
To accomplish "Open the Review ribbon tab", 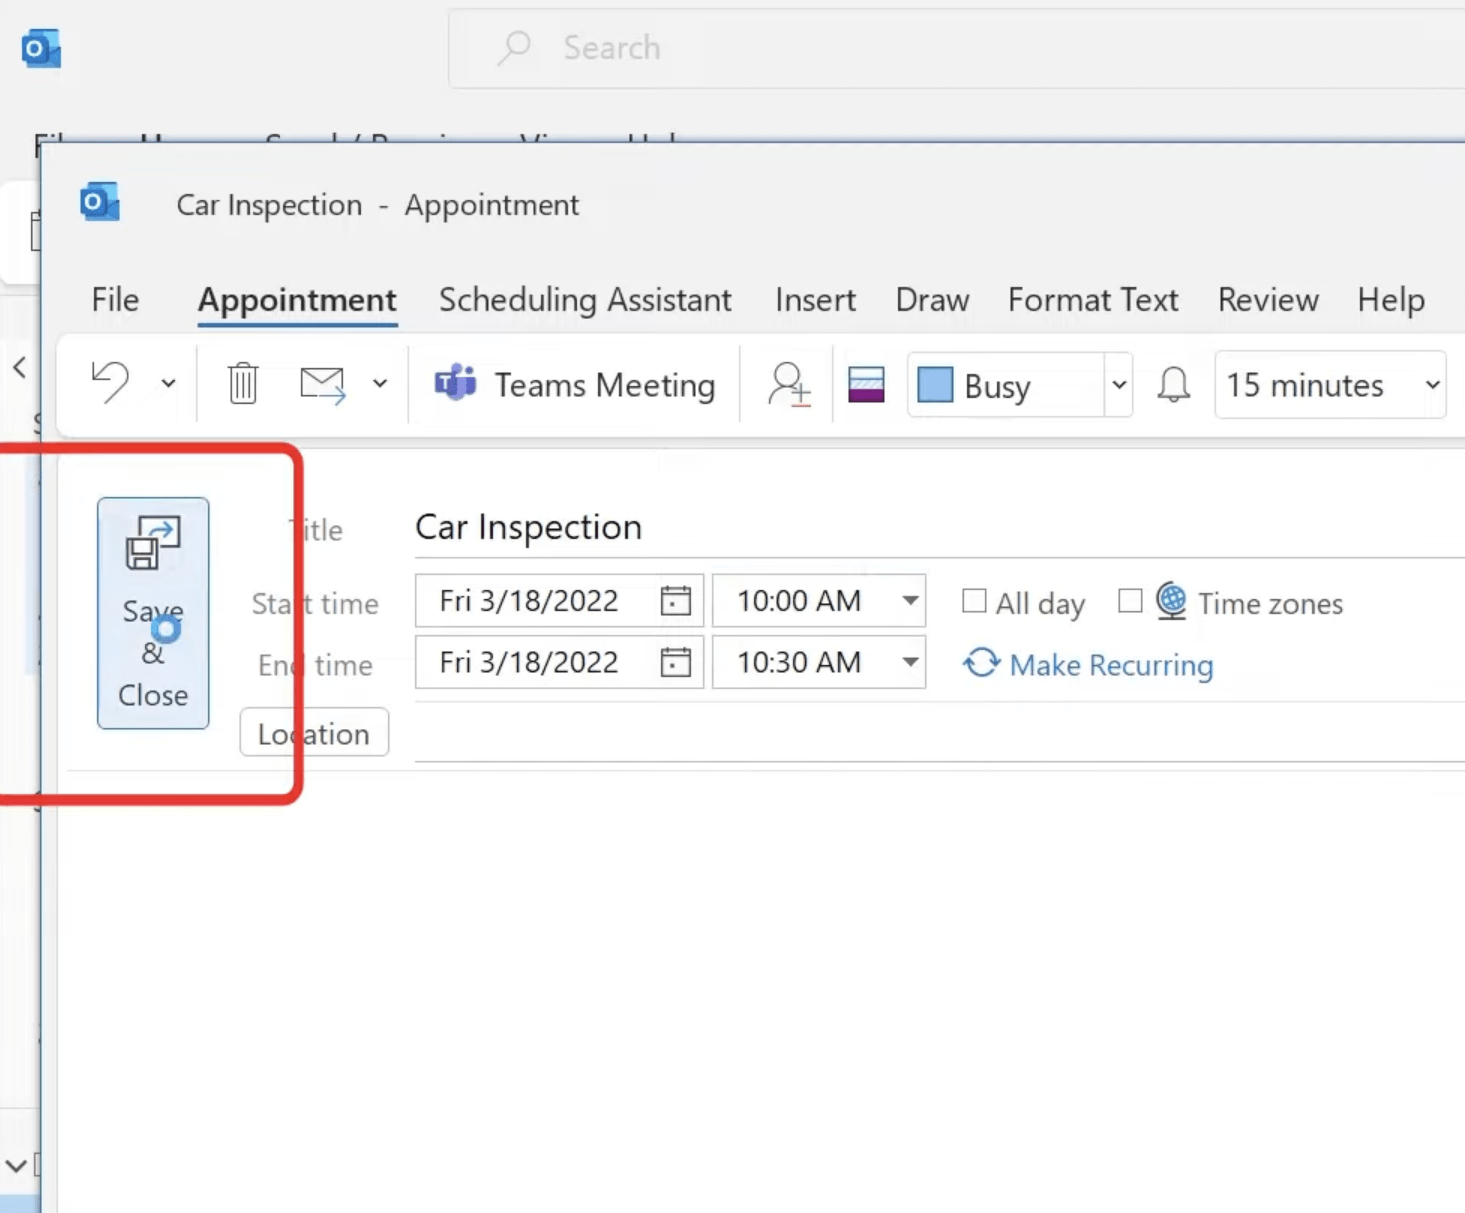I will pos(1268,300).
